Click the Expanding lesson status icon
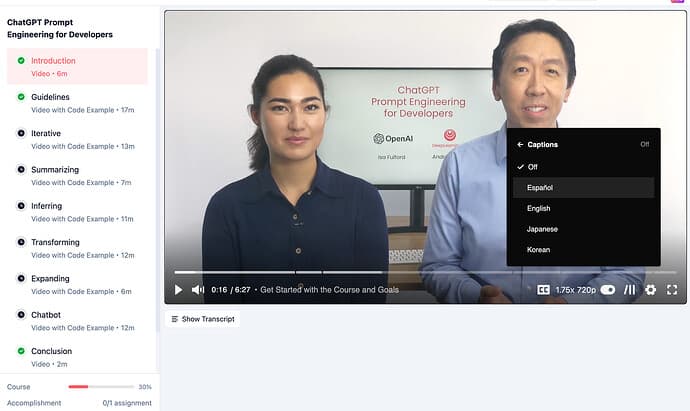Screen dimensions: 690x411 (x=21, y=278)
